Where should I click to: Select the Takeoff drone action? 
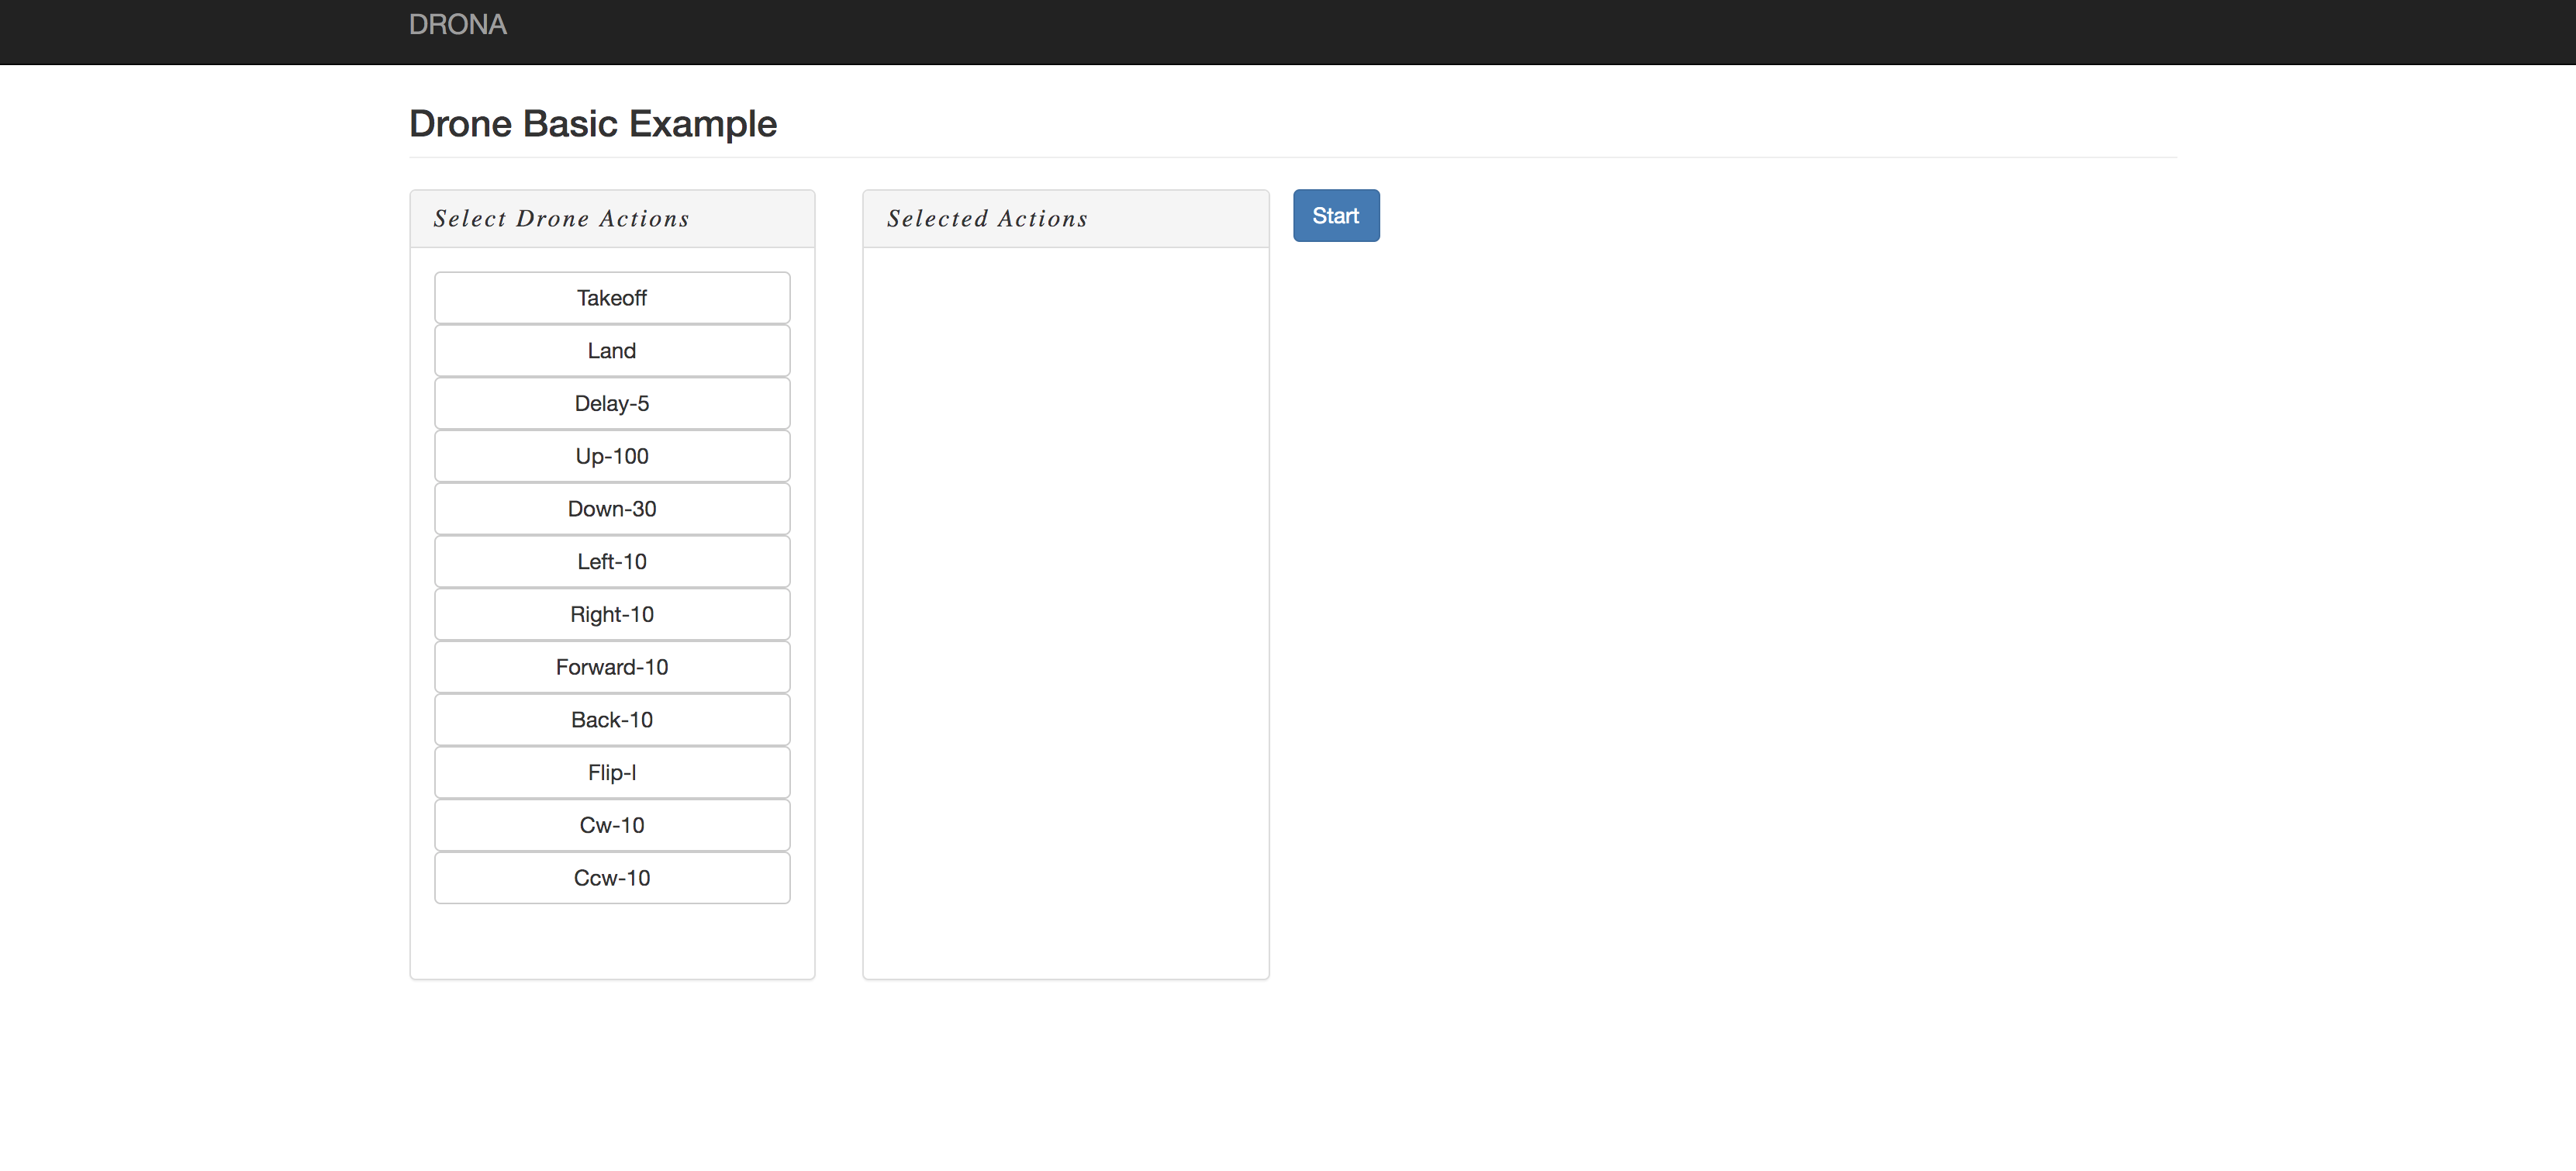(611, 297)
